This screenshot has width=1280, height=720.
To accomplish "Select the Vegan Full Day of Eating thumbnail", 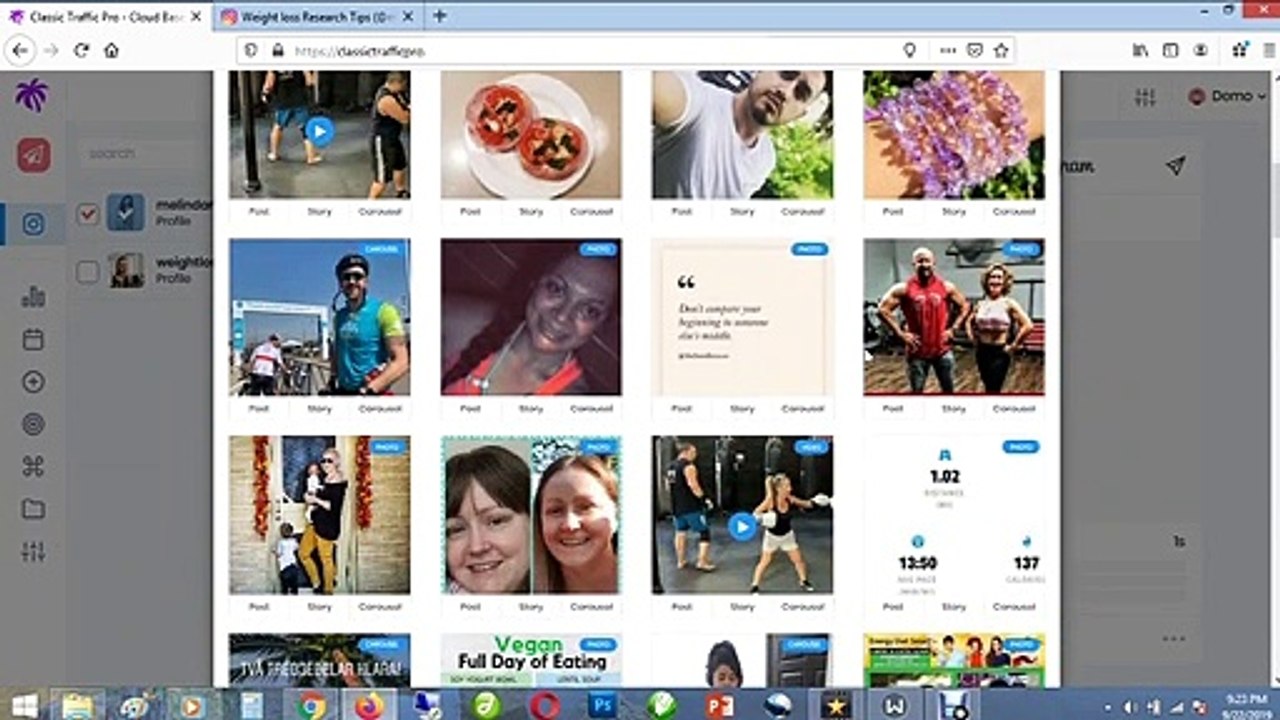I will (x=531, y=660).
